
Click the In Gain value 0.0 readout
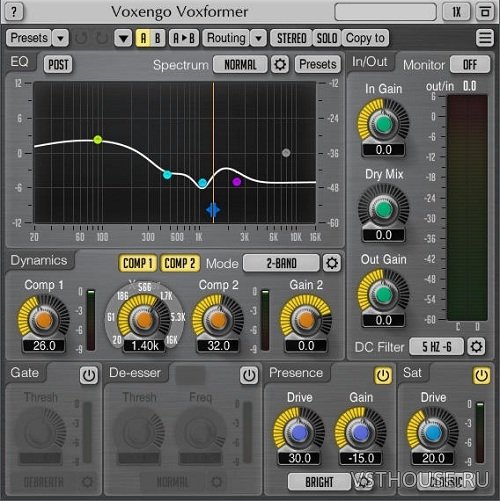(x=383, y=150)
